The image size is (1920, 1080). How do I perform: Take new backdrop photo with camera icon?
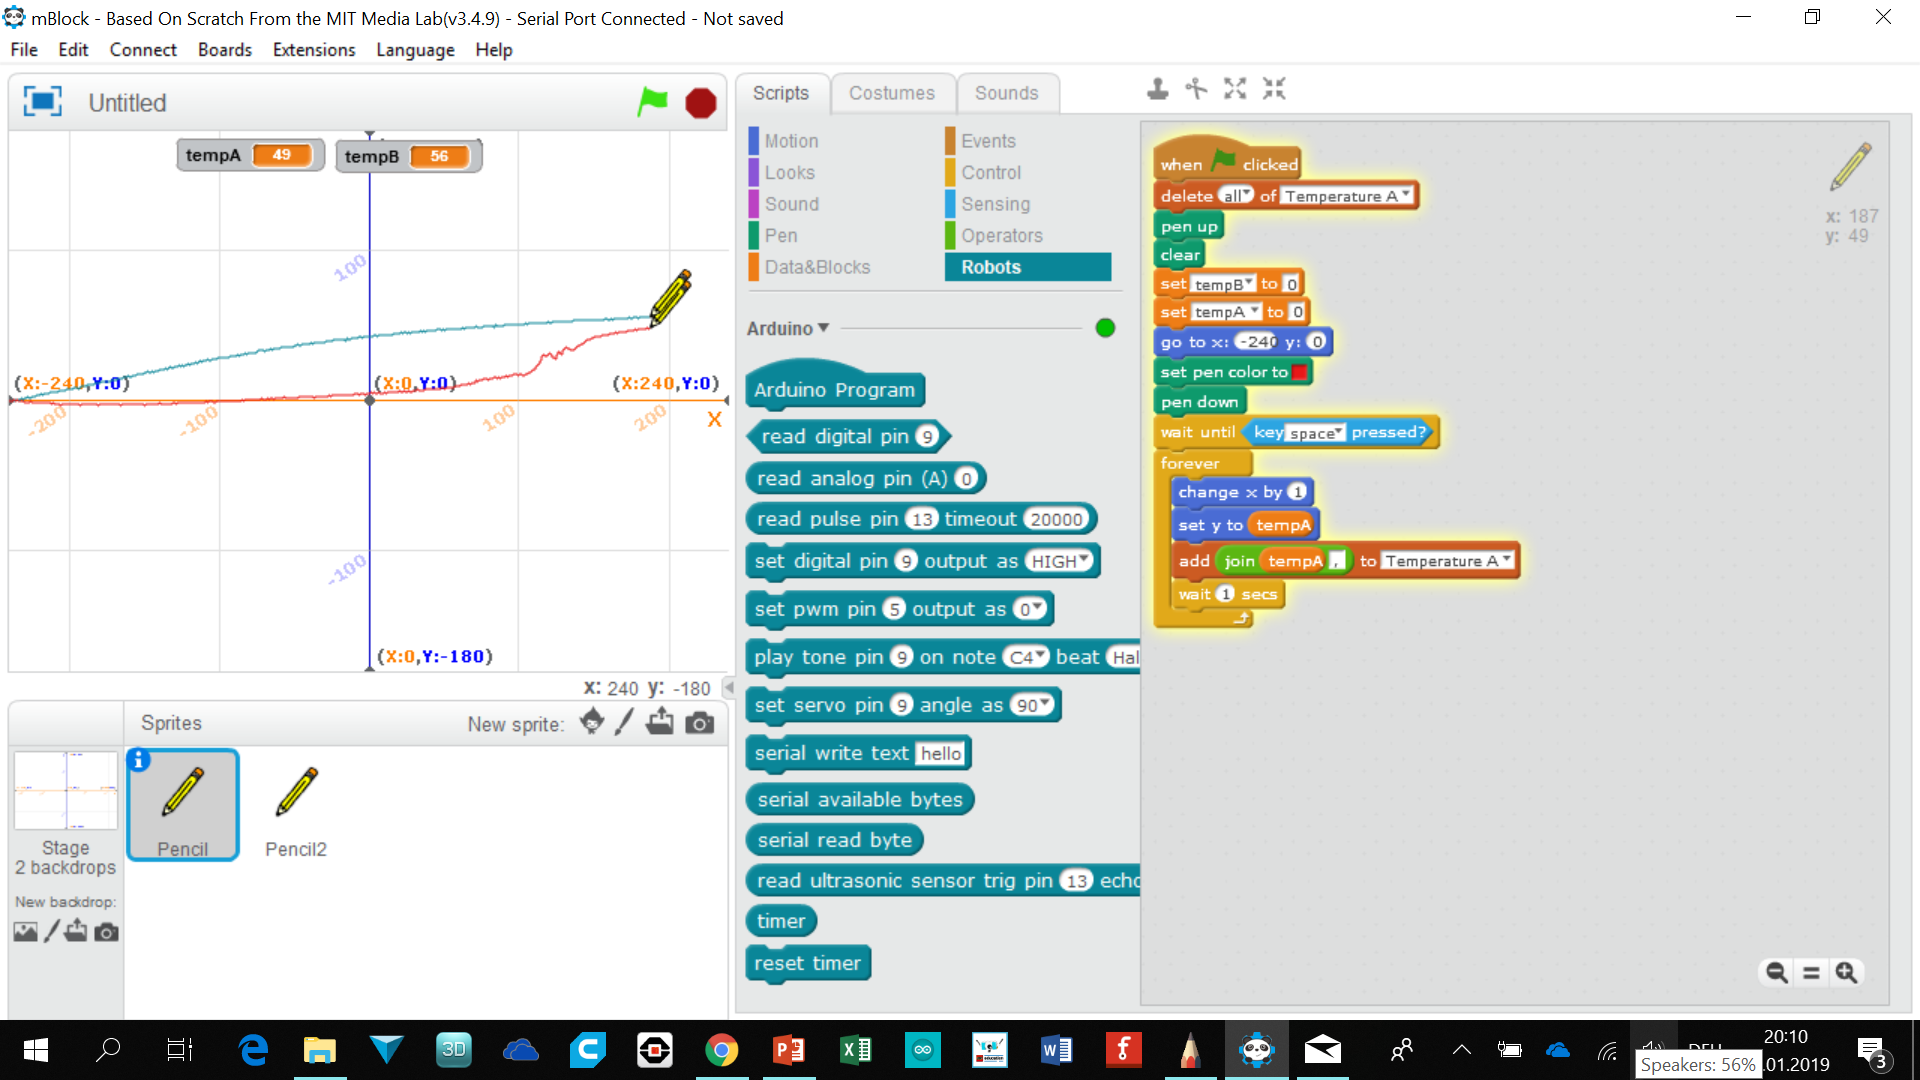(107, 932)
